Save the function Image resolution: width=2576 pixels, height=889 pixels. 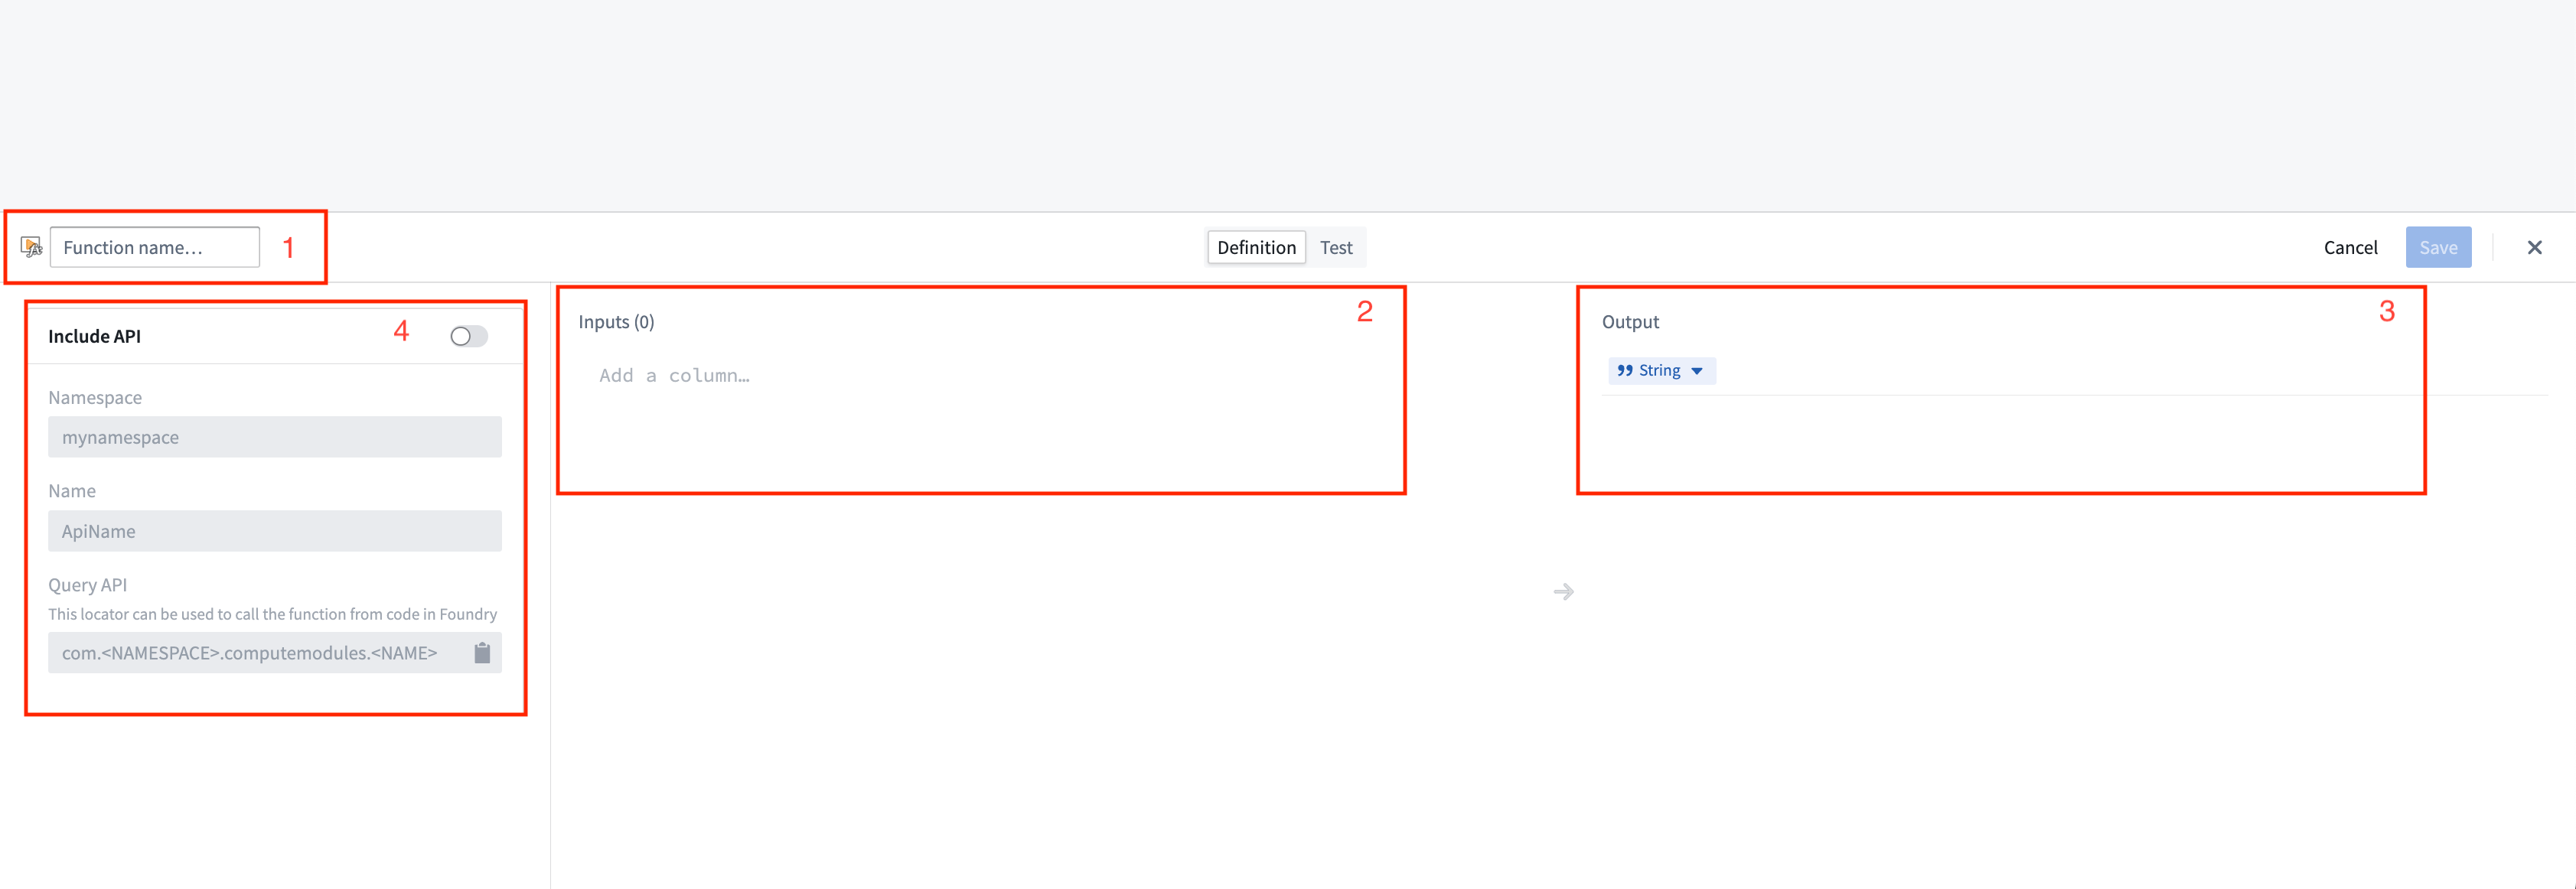(2439, 247)
